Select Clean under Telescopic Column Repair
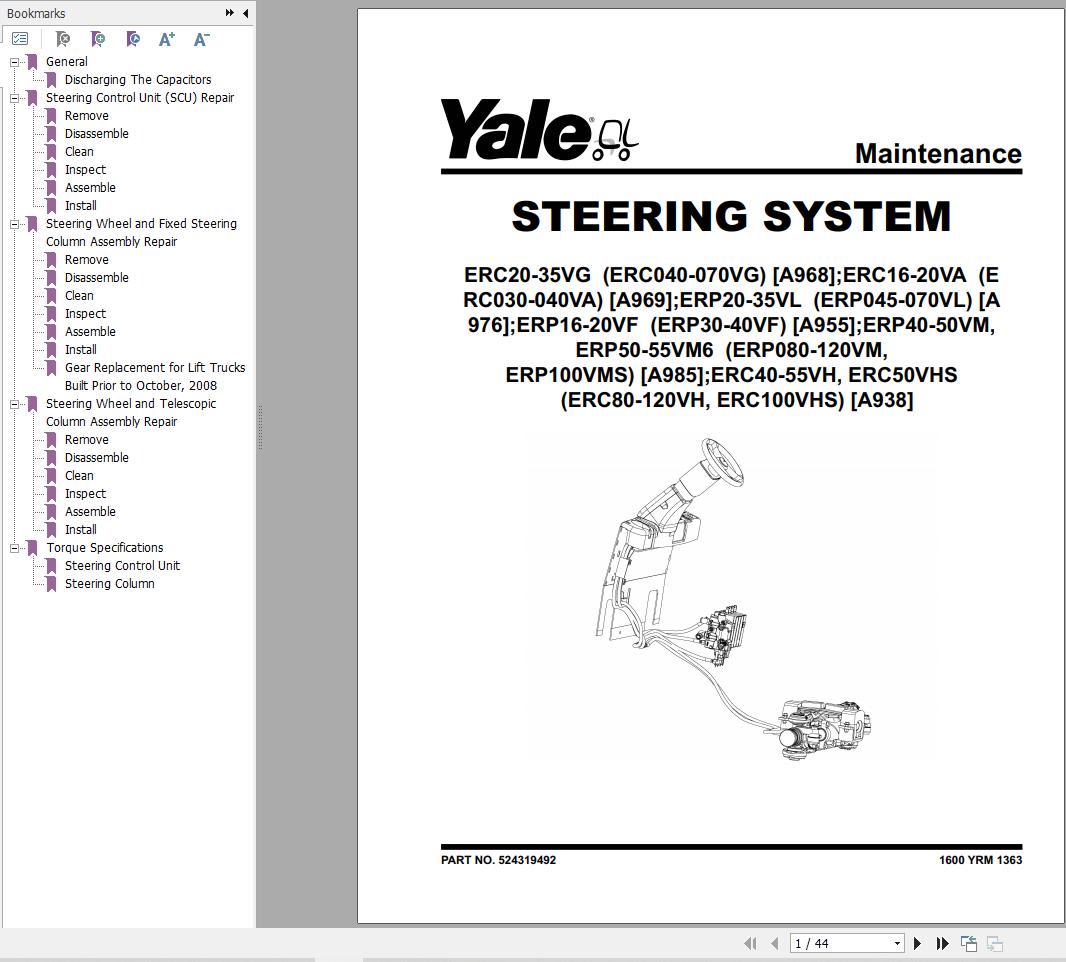The image size is (1066, 962). click(79, 476)
